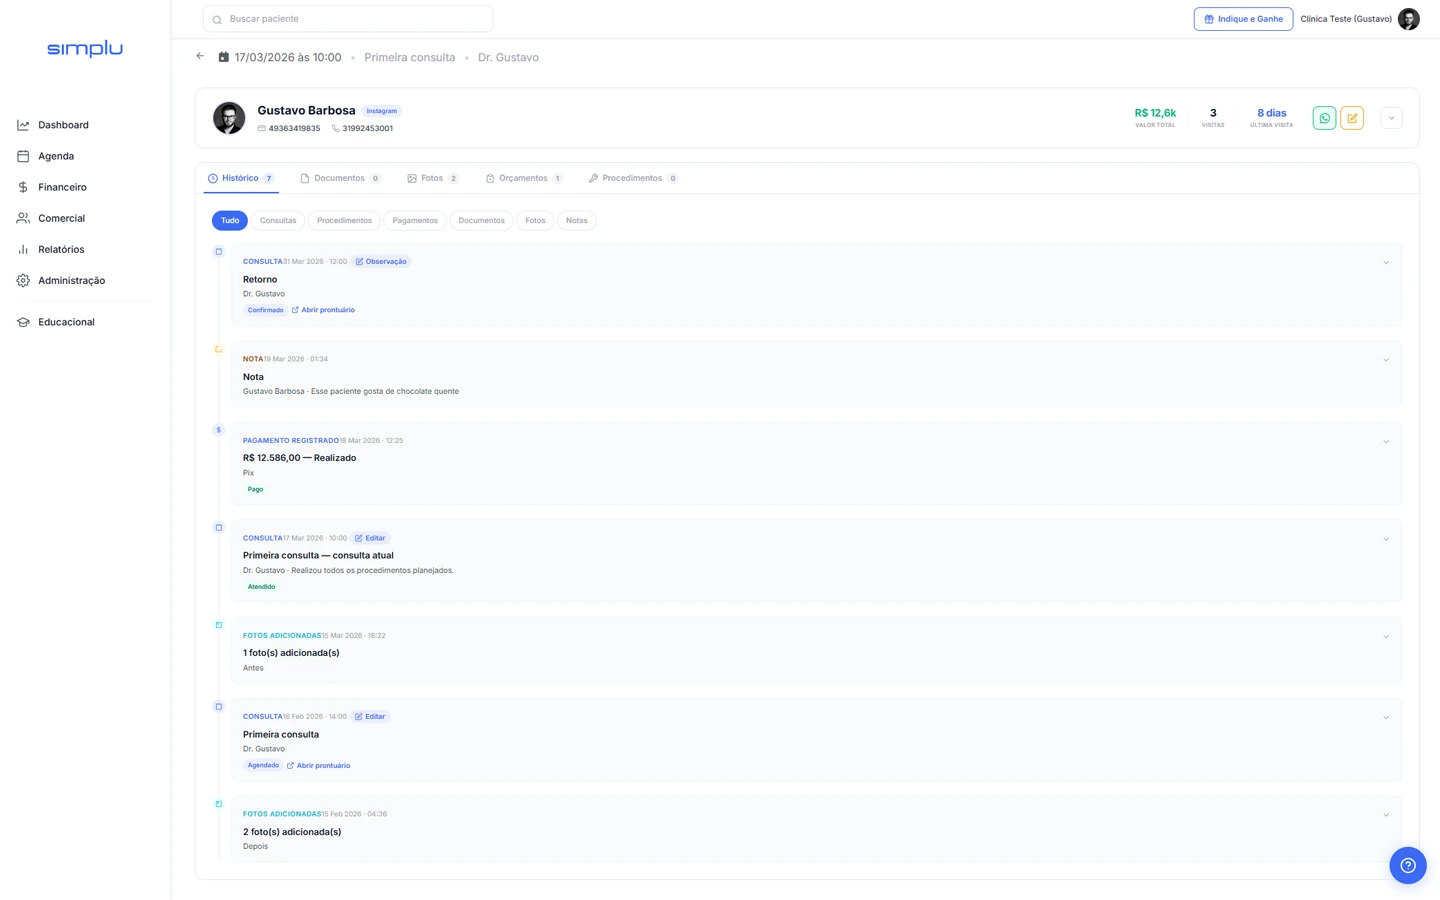The width and height of the screenshot is (1440, 900).
Task: Open Financeiro in the sidebar
Action: tap(62, 187)
